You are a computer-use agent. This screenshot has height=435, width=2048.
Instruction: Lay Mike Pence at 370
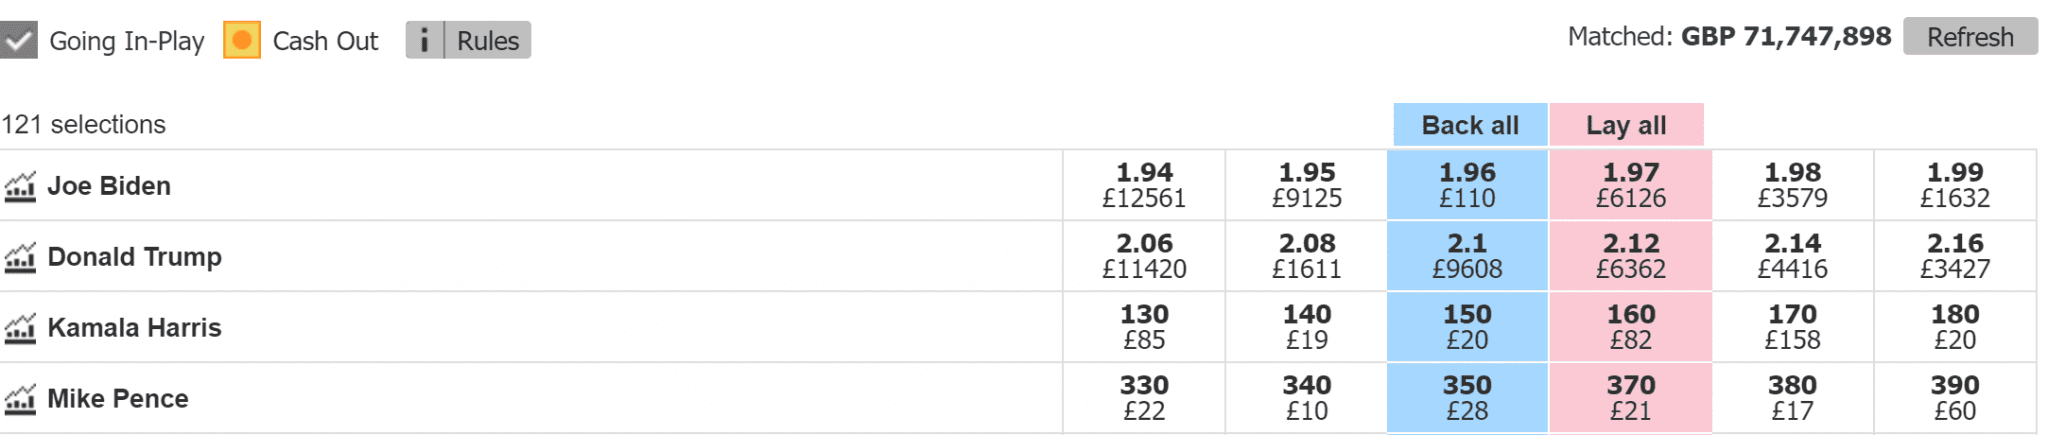coord(1631,398)
